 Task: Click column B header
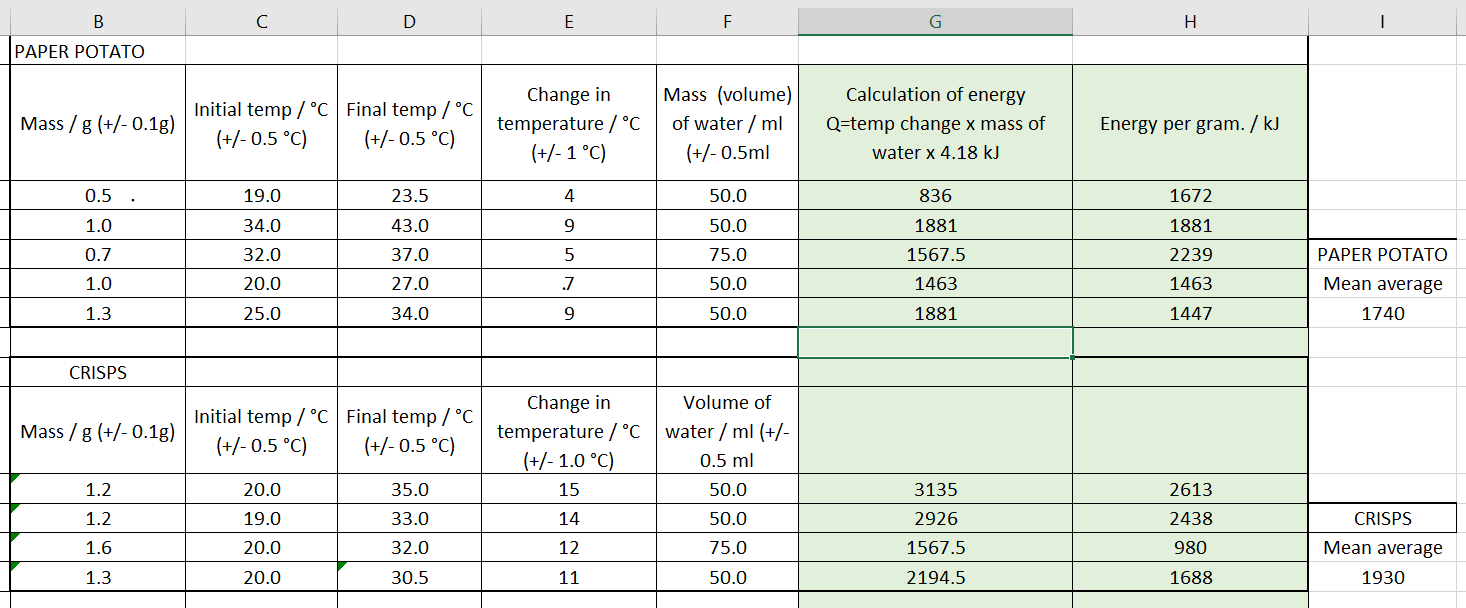click(97, 22)
